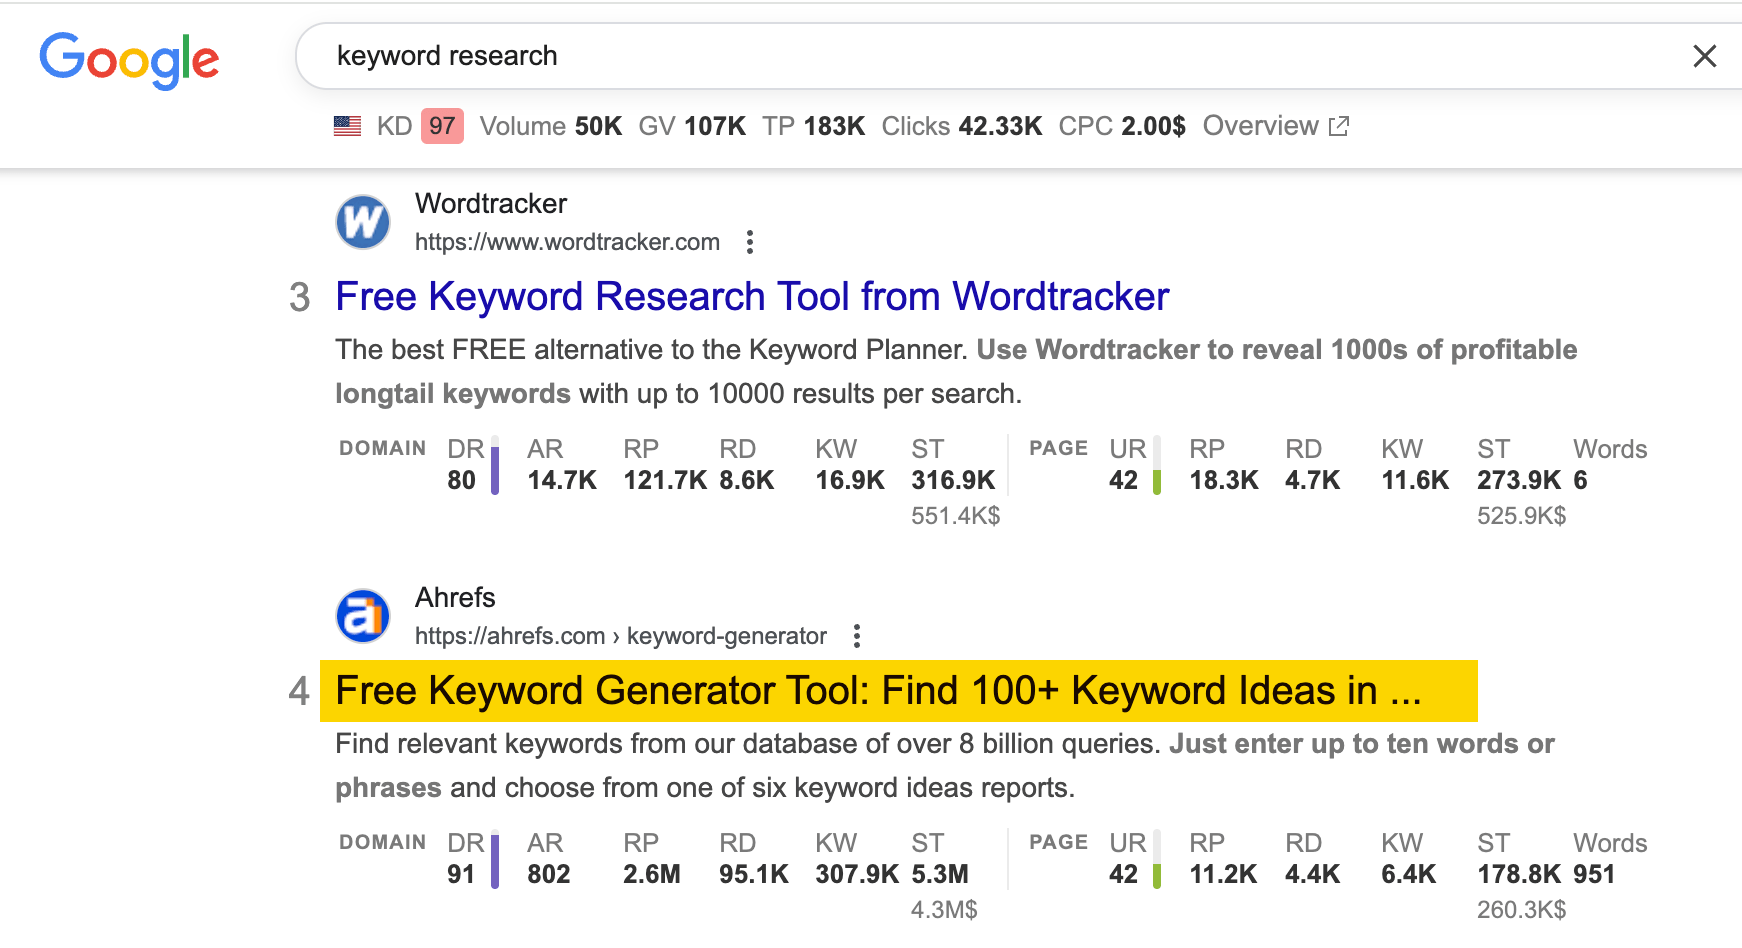Image resolution: width=1742 pixels, height=948 pixels.
Task: Click the Ahrefs favicon icon
Action: click(x=363, y=616)
